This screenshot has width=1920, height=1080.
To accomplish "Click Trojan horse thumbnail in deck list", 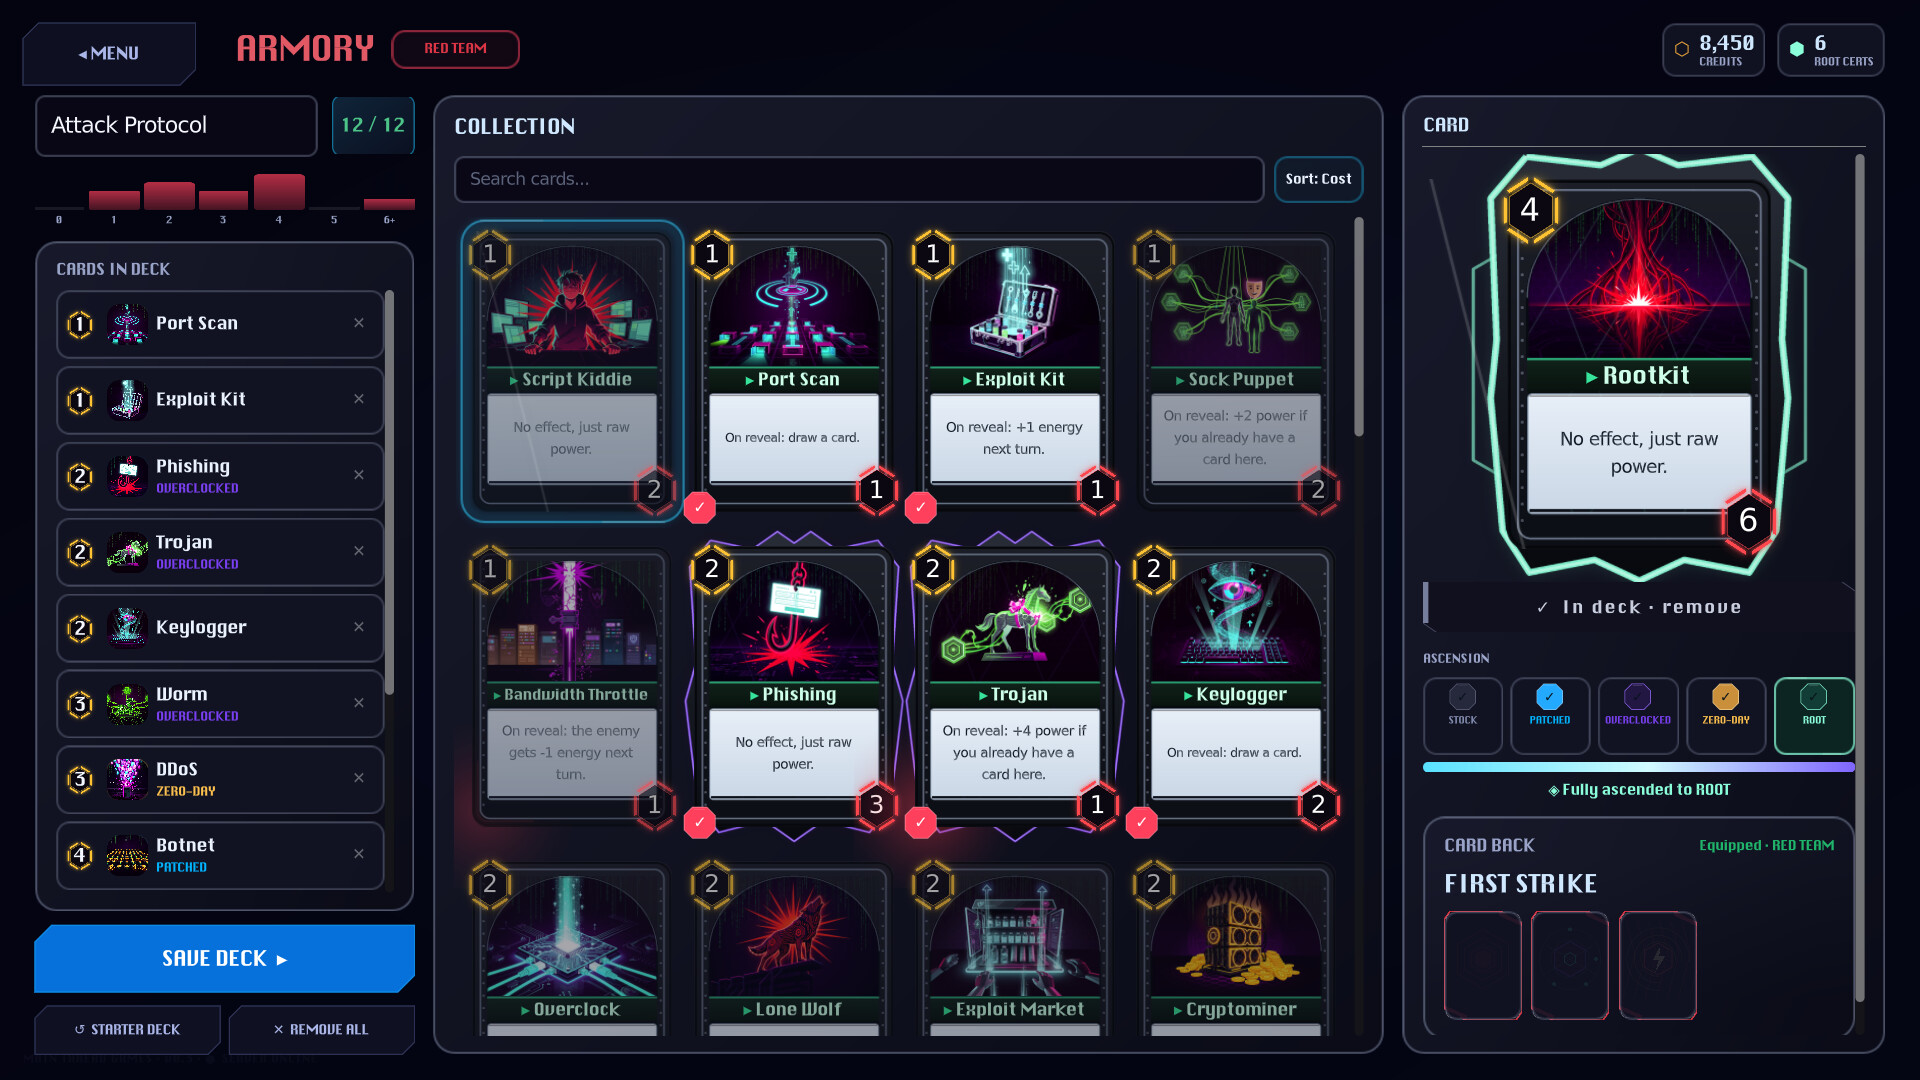I will tap(127, 552).
